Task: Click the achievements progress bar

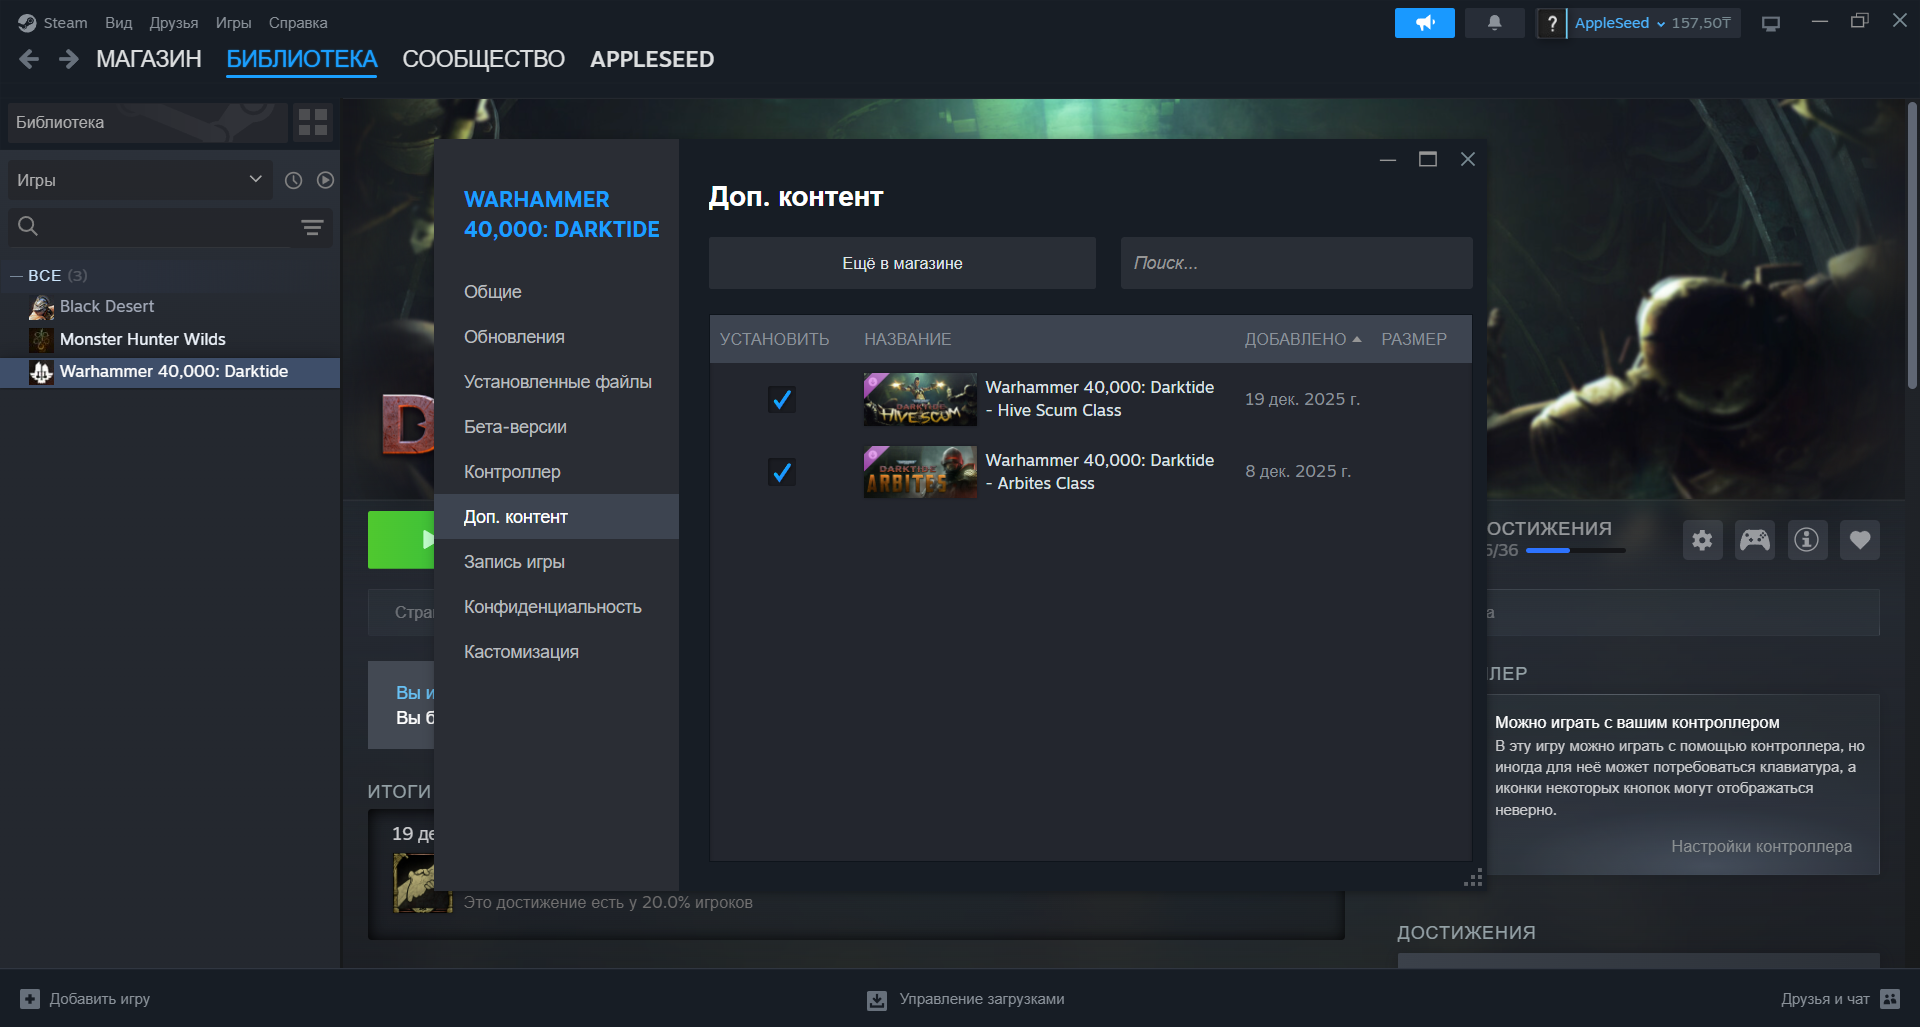Action: click(x=1575, y=550)
